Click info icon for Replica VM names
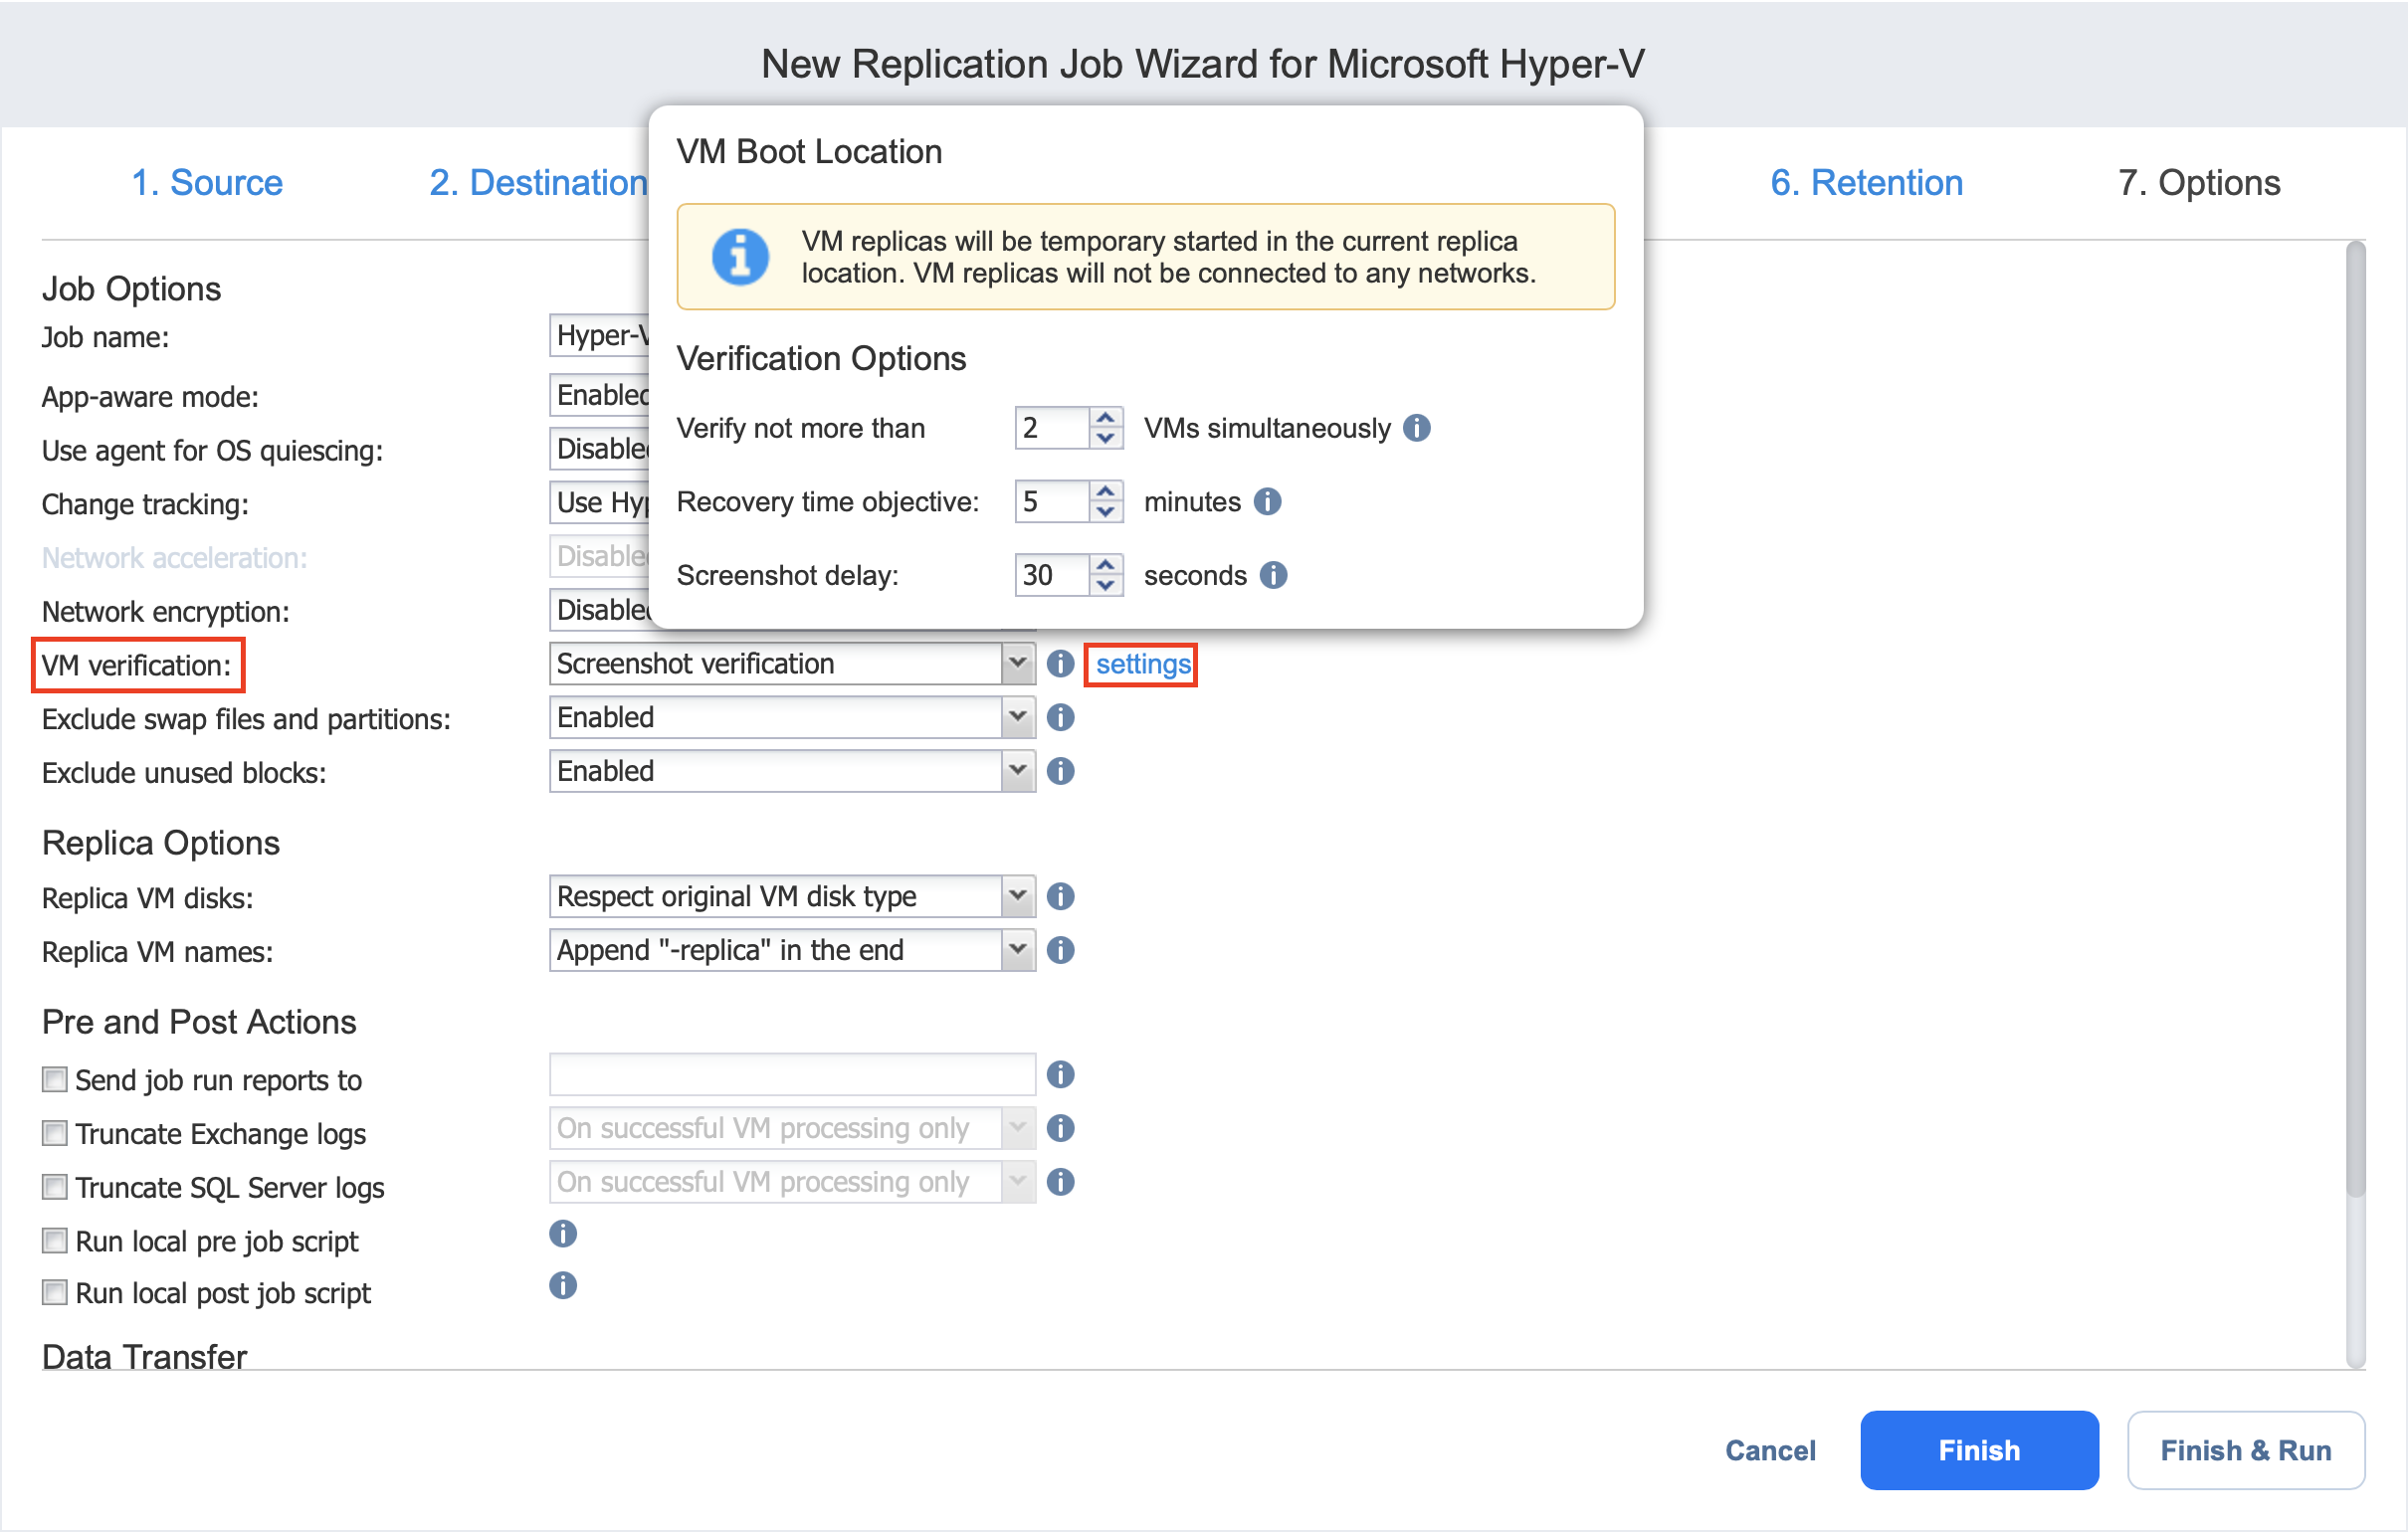 1060,950
